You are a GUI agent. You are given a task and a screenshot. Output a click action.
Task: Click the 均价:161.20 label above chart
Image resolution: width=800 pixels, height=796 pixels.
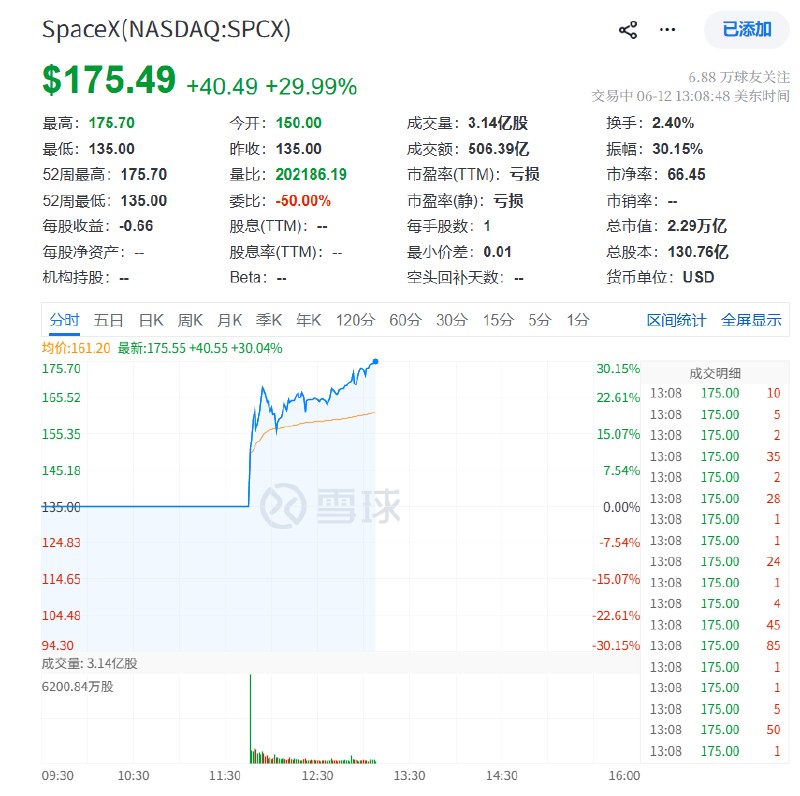coord(76,349)
